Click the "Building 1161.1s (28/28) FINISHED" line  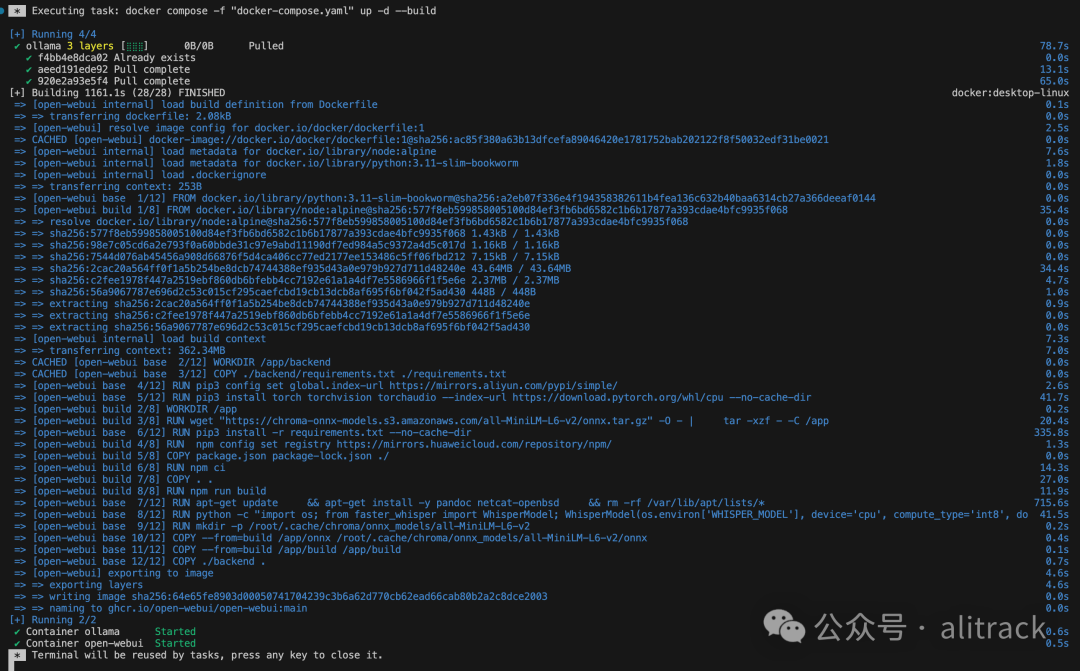click(x=117, y=92)
